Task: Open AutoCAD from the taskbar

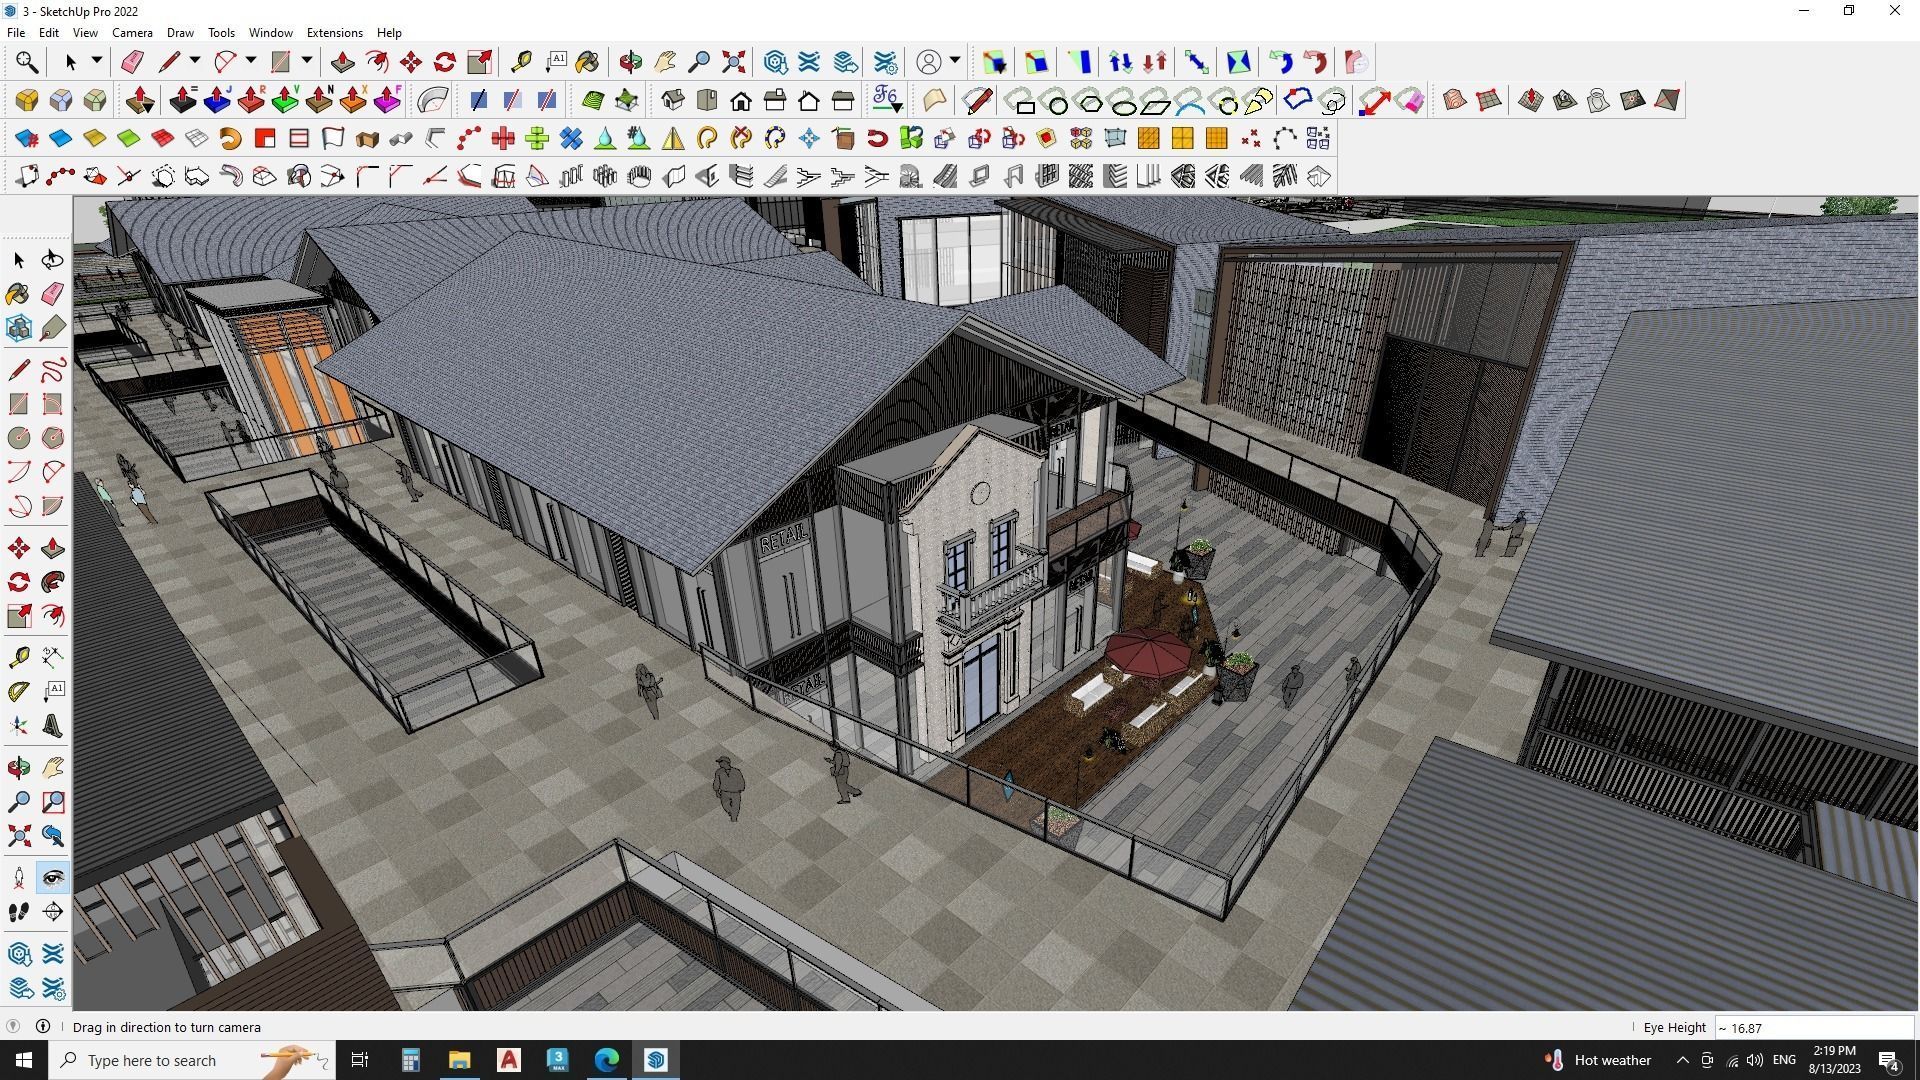Action: click(x=509, y=1060)
